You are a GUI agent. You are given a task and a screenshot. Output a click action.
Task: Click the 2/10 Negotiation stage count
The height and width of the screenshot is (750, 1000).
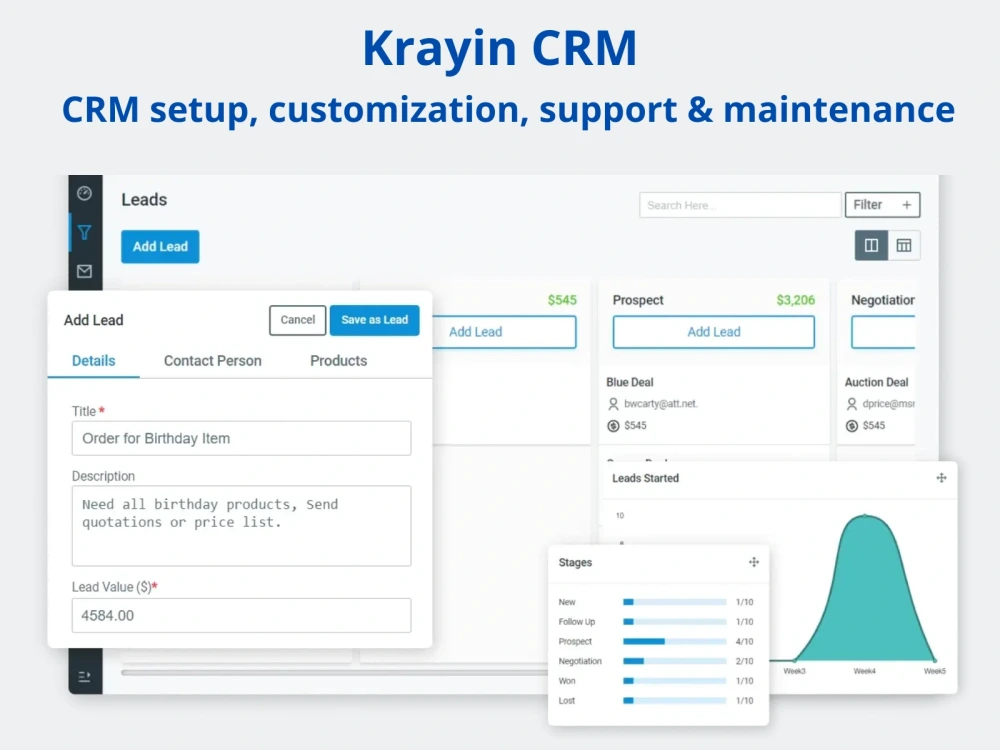pos(744,661)
